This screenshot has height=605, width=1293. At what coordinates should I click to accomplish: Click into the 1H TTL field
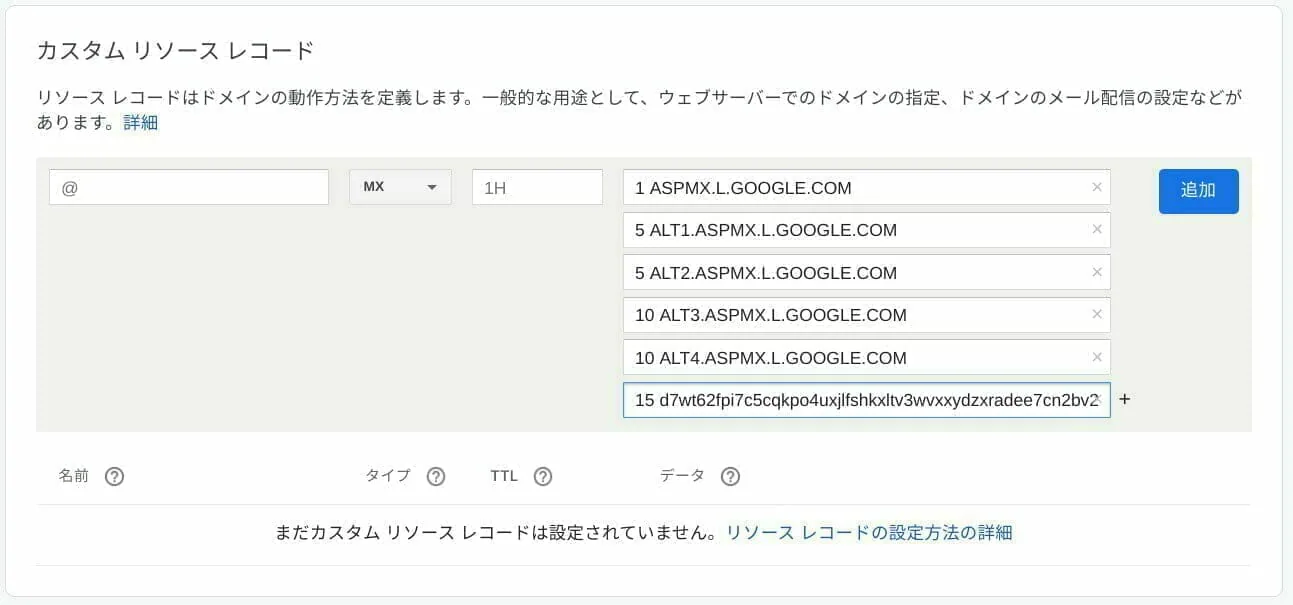(x=537, y=187)
